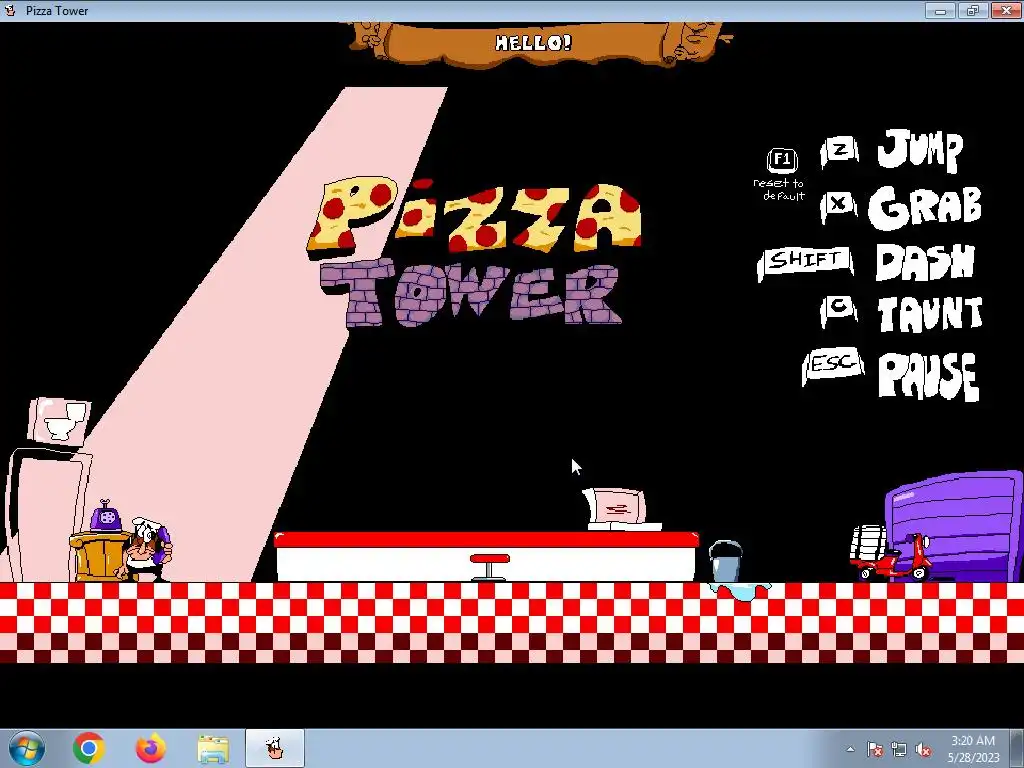Open Windows Explorer from the taskbar
Image resolution: width=1024 pixels, height=768 pixels.
pyautogui.click(x=213, y=749)
